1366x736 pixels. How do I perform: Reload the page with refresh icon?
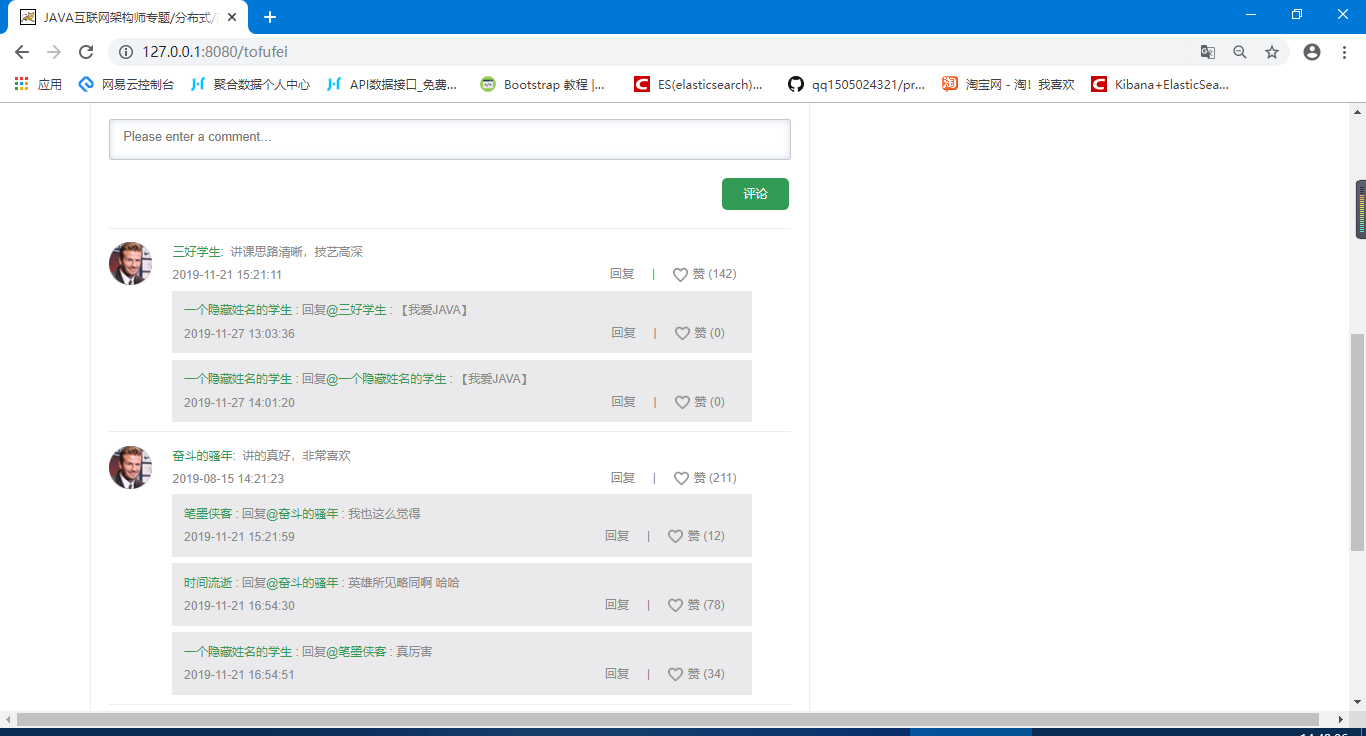(x=86, y=52)
